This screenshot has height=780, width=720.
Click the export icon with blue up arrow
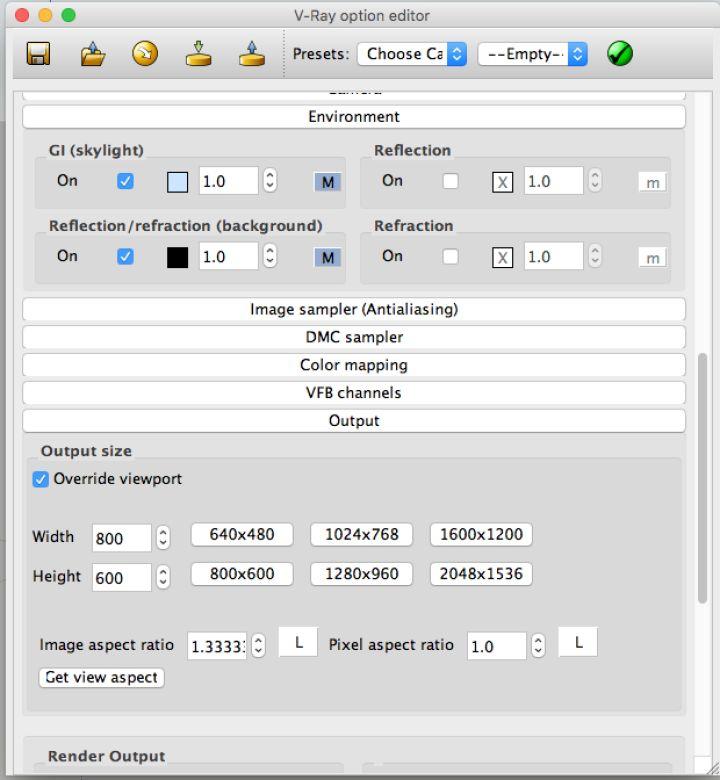(x=252, y=54)
